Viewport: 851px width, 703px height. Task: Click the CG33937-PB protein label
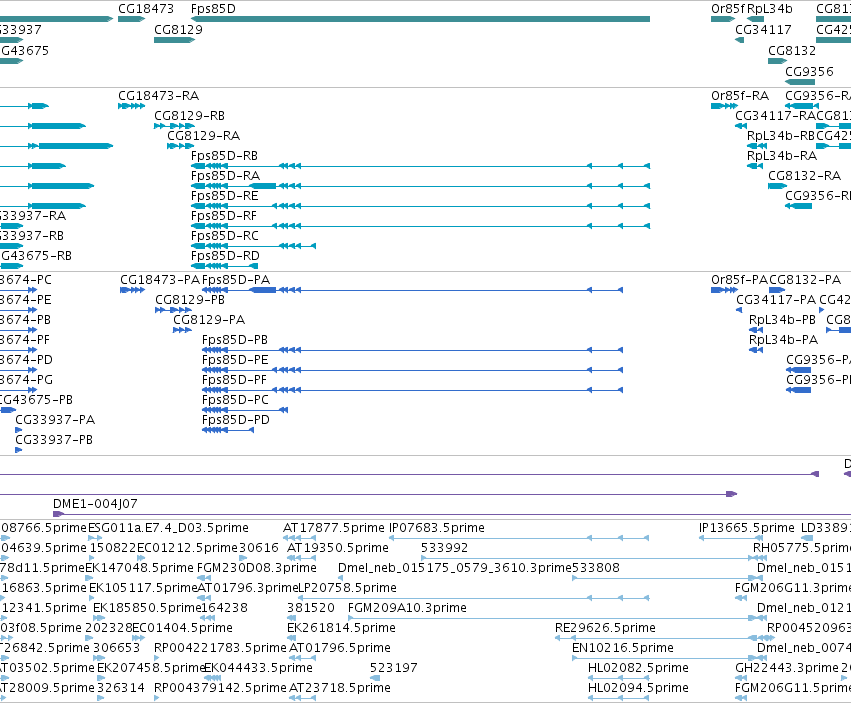point(54,440)
